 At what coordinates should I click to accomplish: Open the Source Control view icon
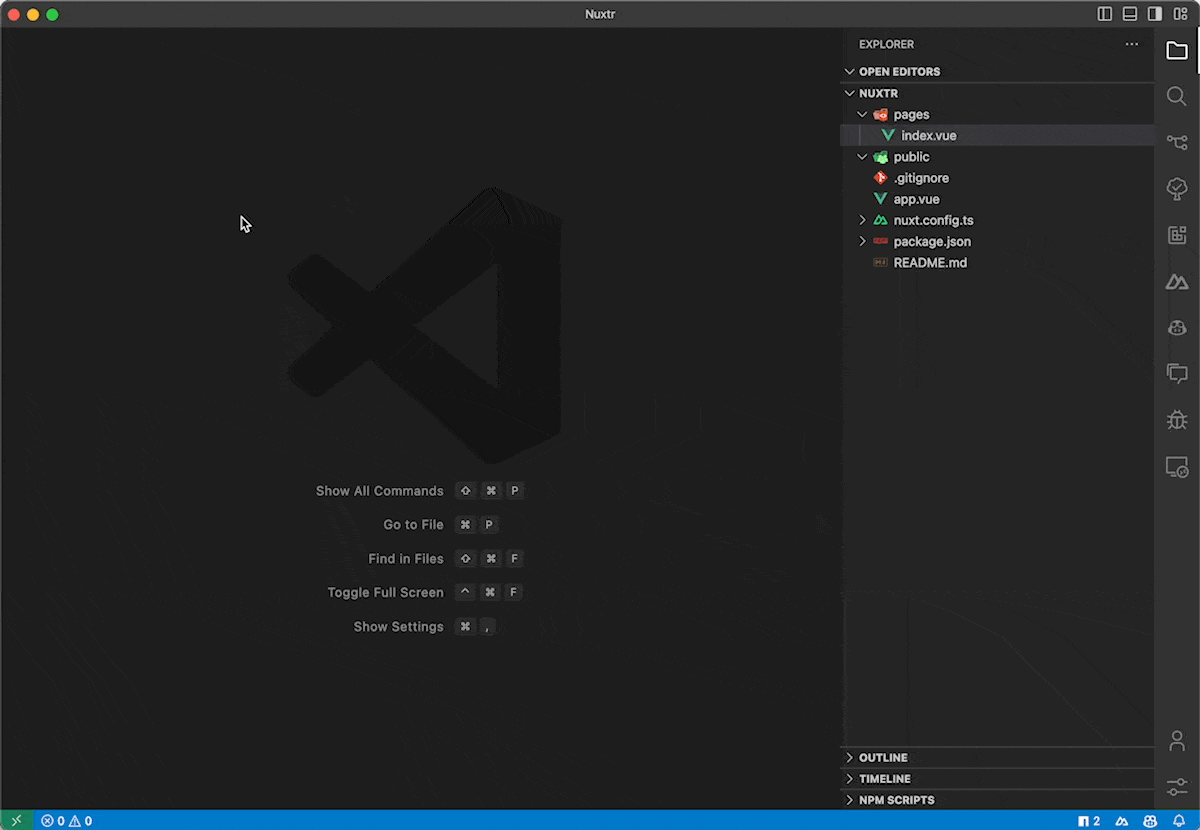coord(1177,142)
